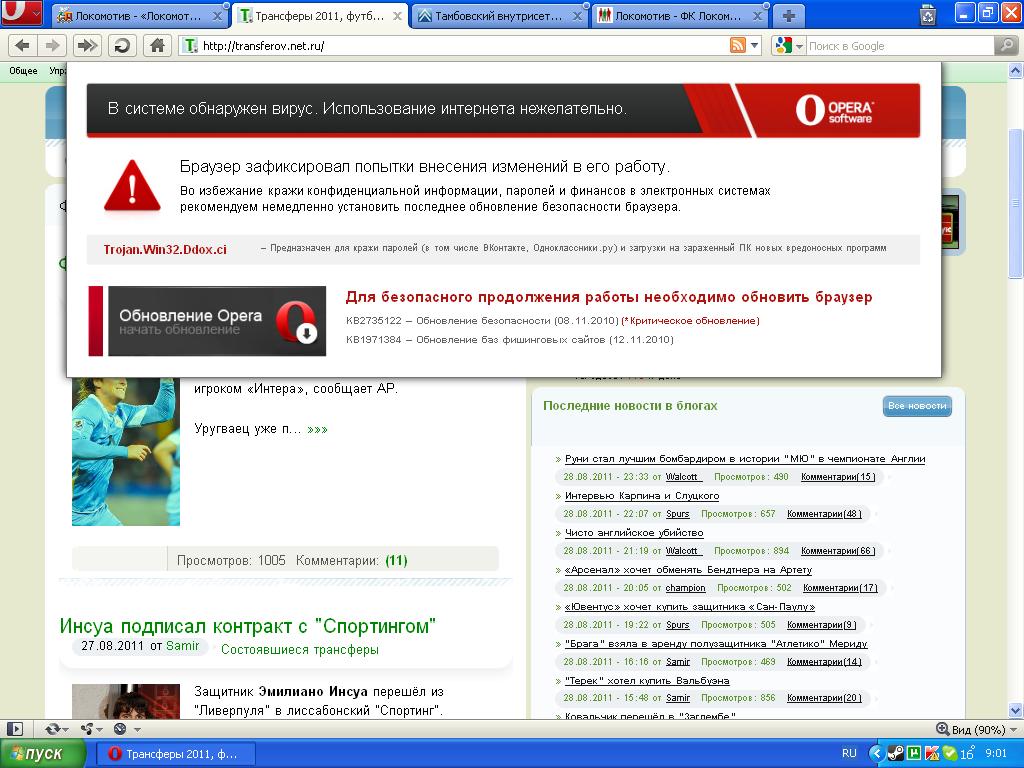Viewport: 1024px width, 768px height.
Task: Click the green square tray icon
Action: pyautogui.click(x=914, y=753)
